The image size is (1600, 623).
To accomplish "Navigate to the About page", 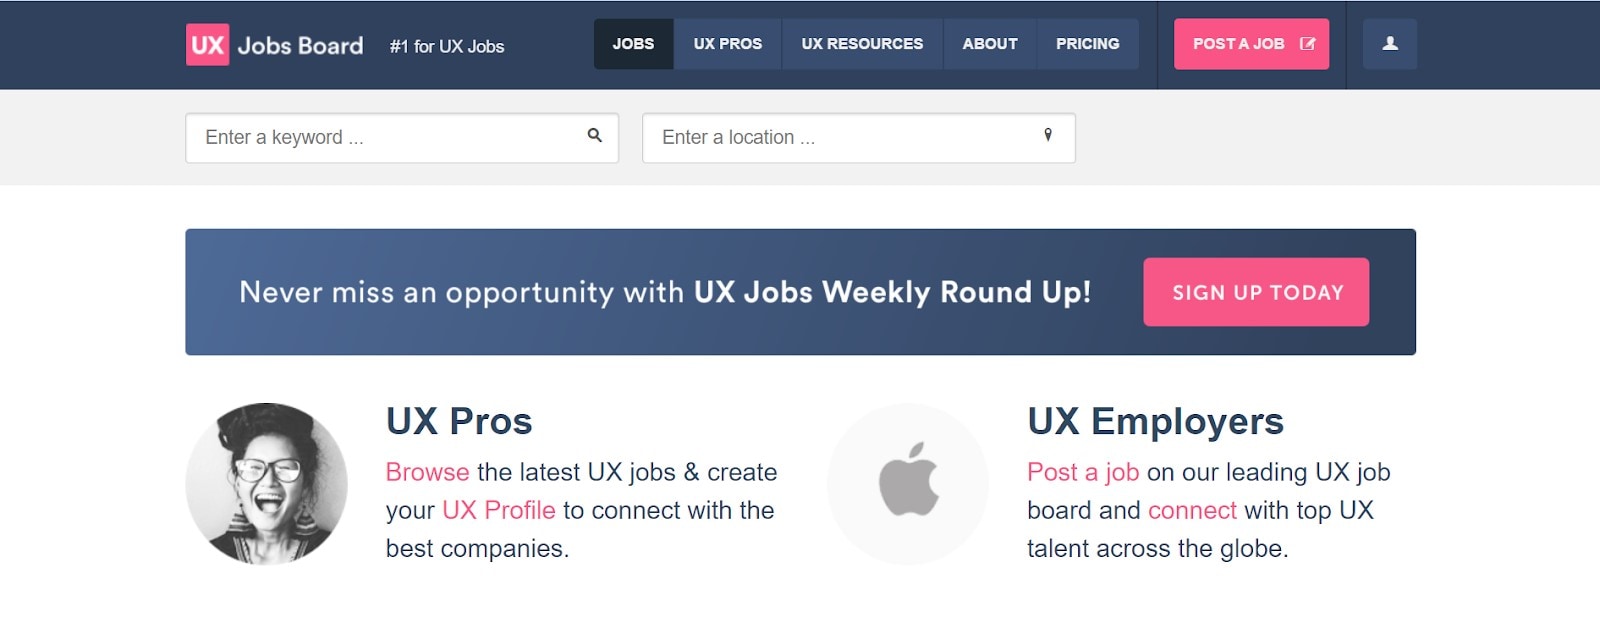I will [x=990, y=44].
